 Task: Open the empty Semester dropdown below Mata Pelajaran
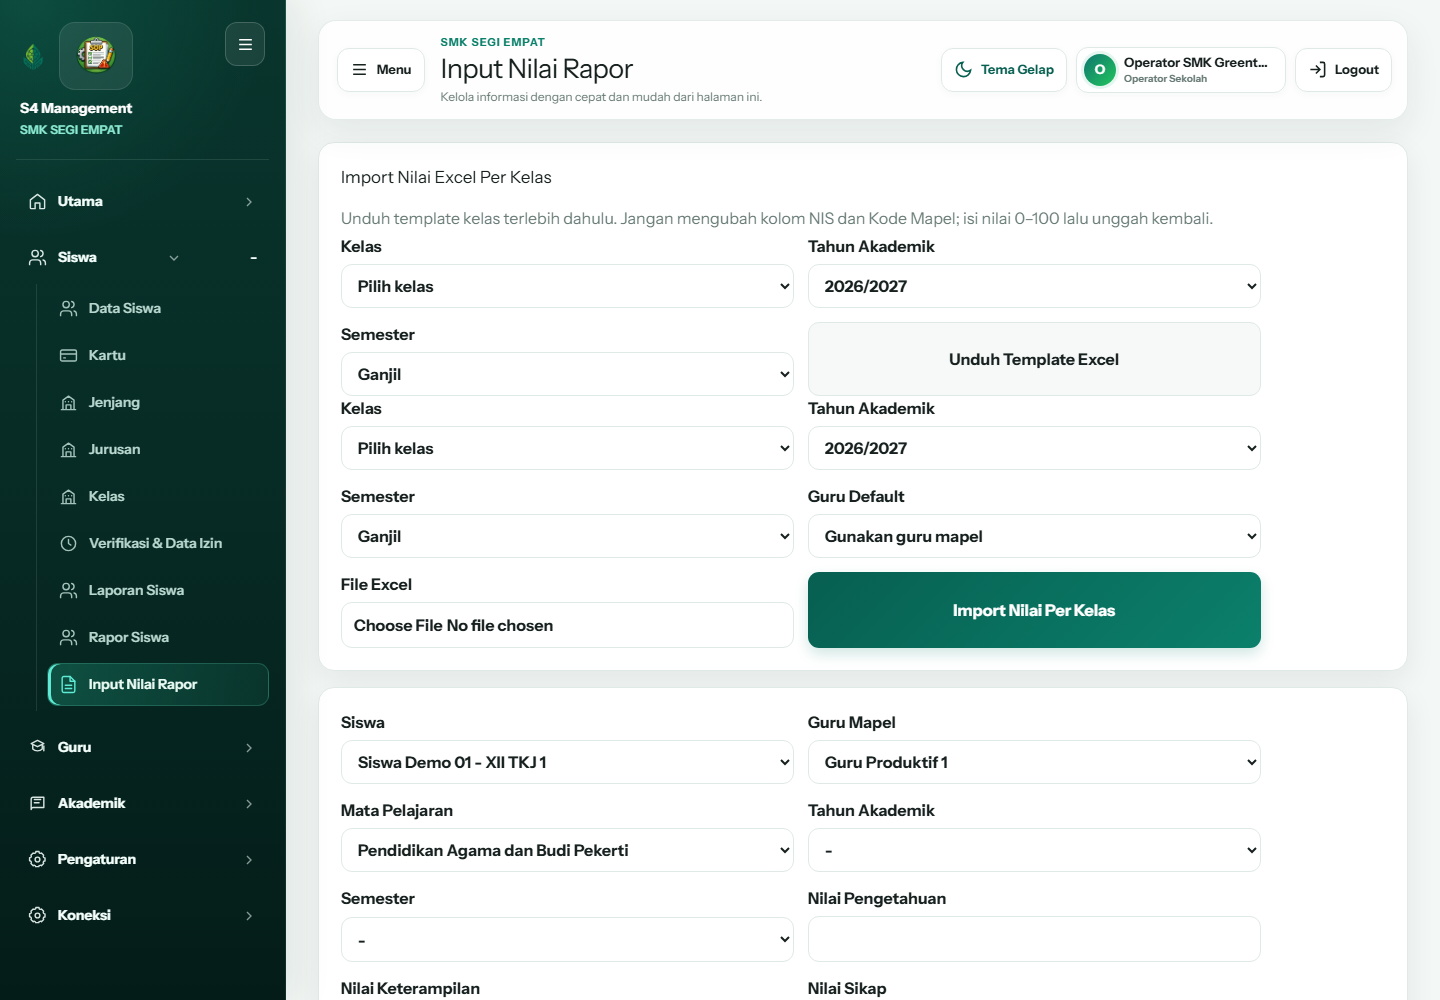pos(567,940)
